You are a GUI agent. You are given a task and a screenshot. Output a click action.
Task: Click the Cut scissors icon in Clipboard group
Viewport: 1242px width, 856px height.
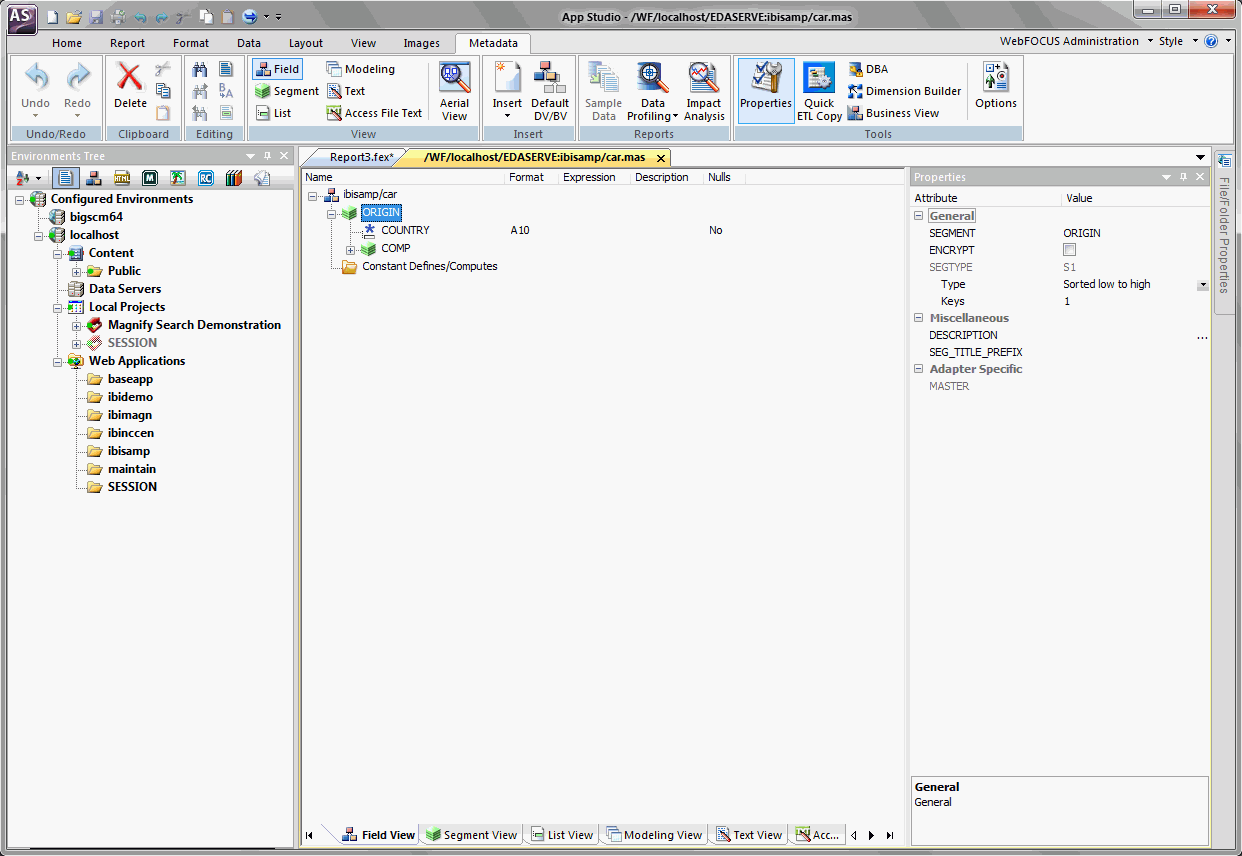click(162, 69)
